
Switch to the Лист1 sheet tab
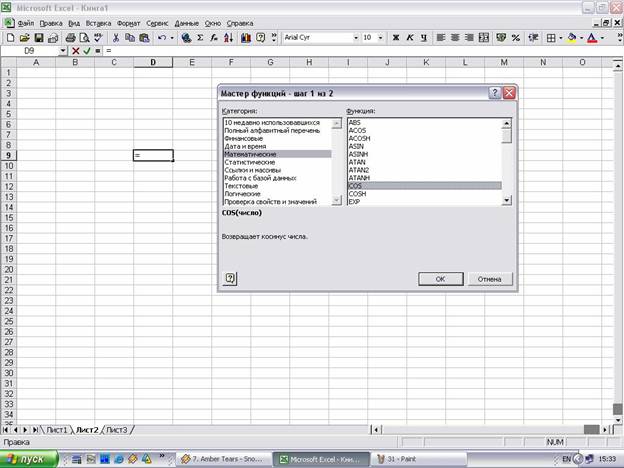click(57, 430)
